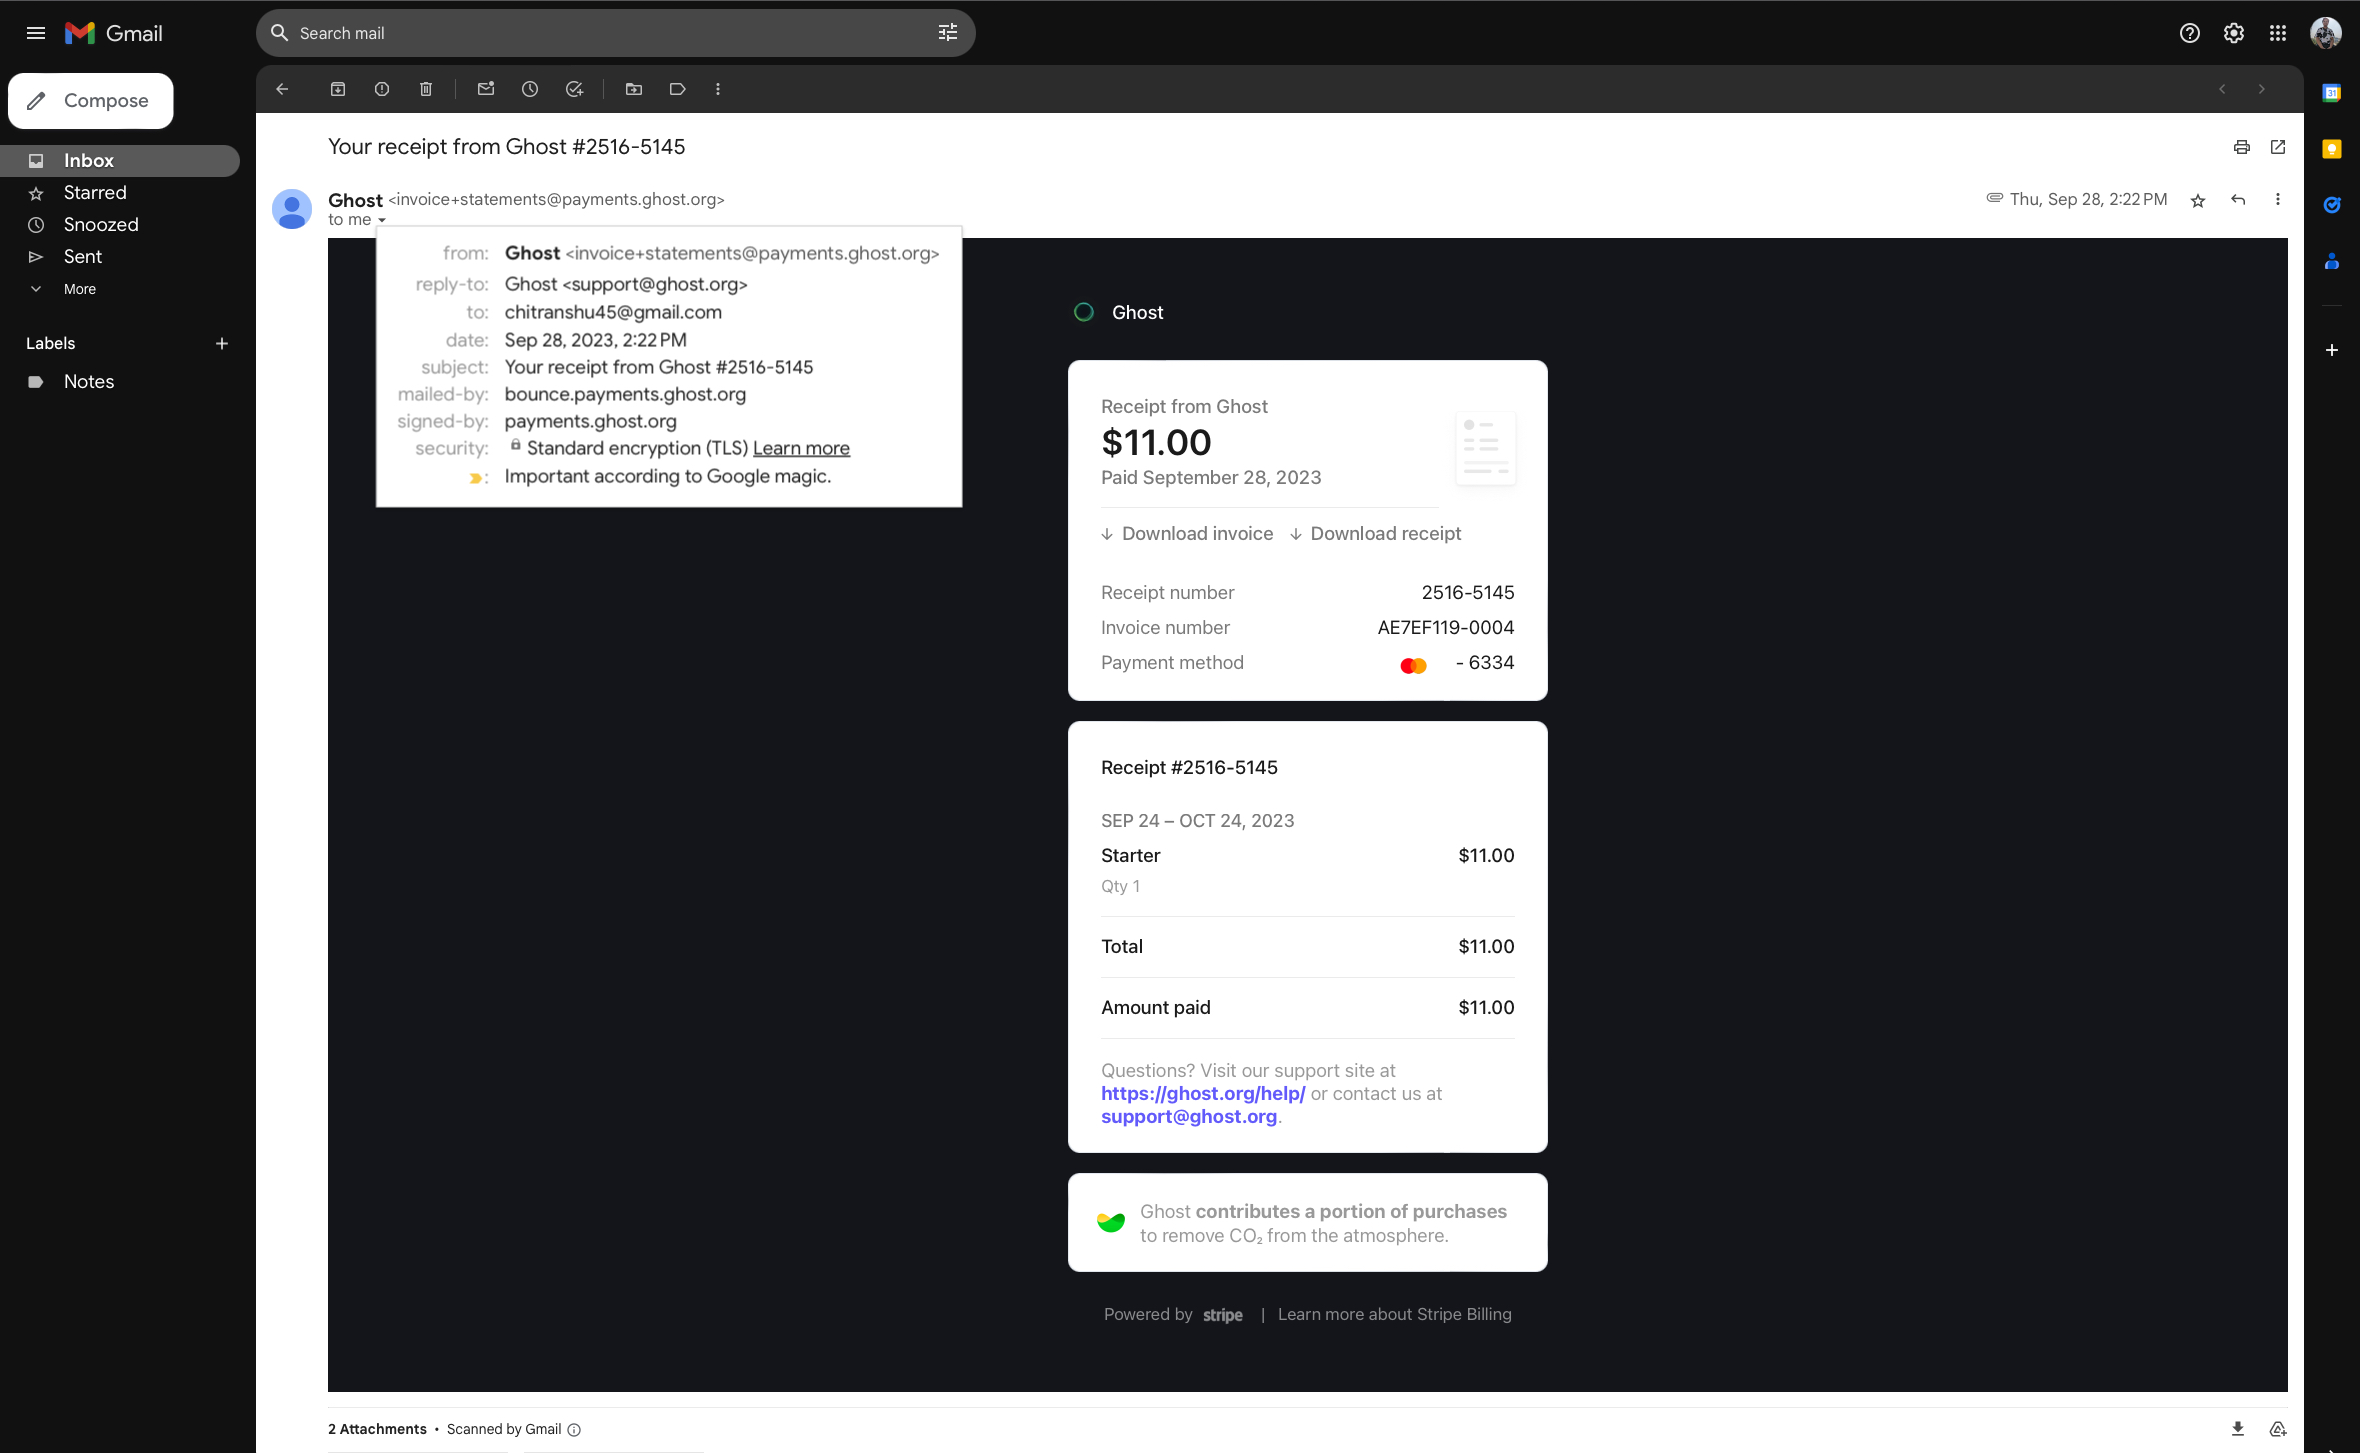Screen dimensions: 2360x1453
Task: Click the Ghost sender avatar
Action: 292,209
